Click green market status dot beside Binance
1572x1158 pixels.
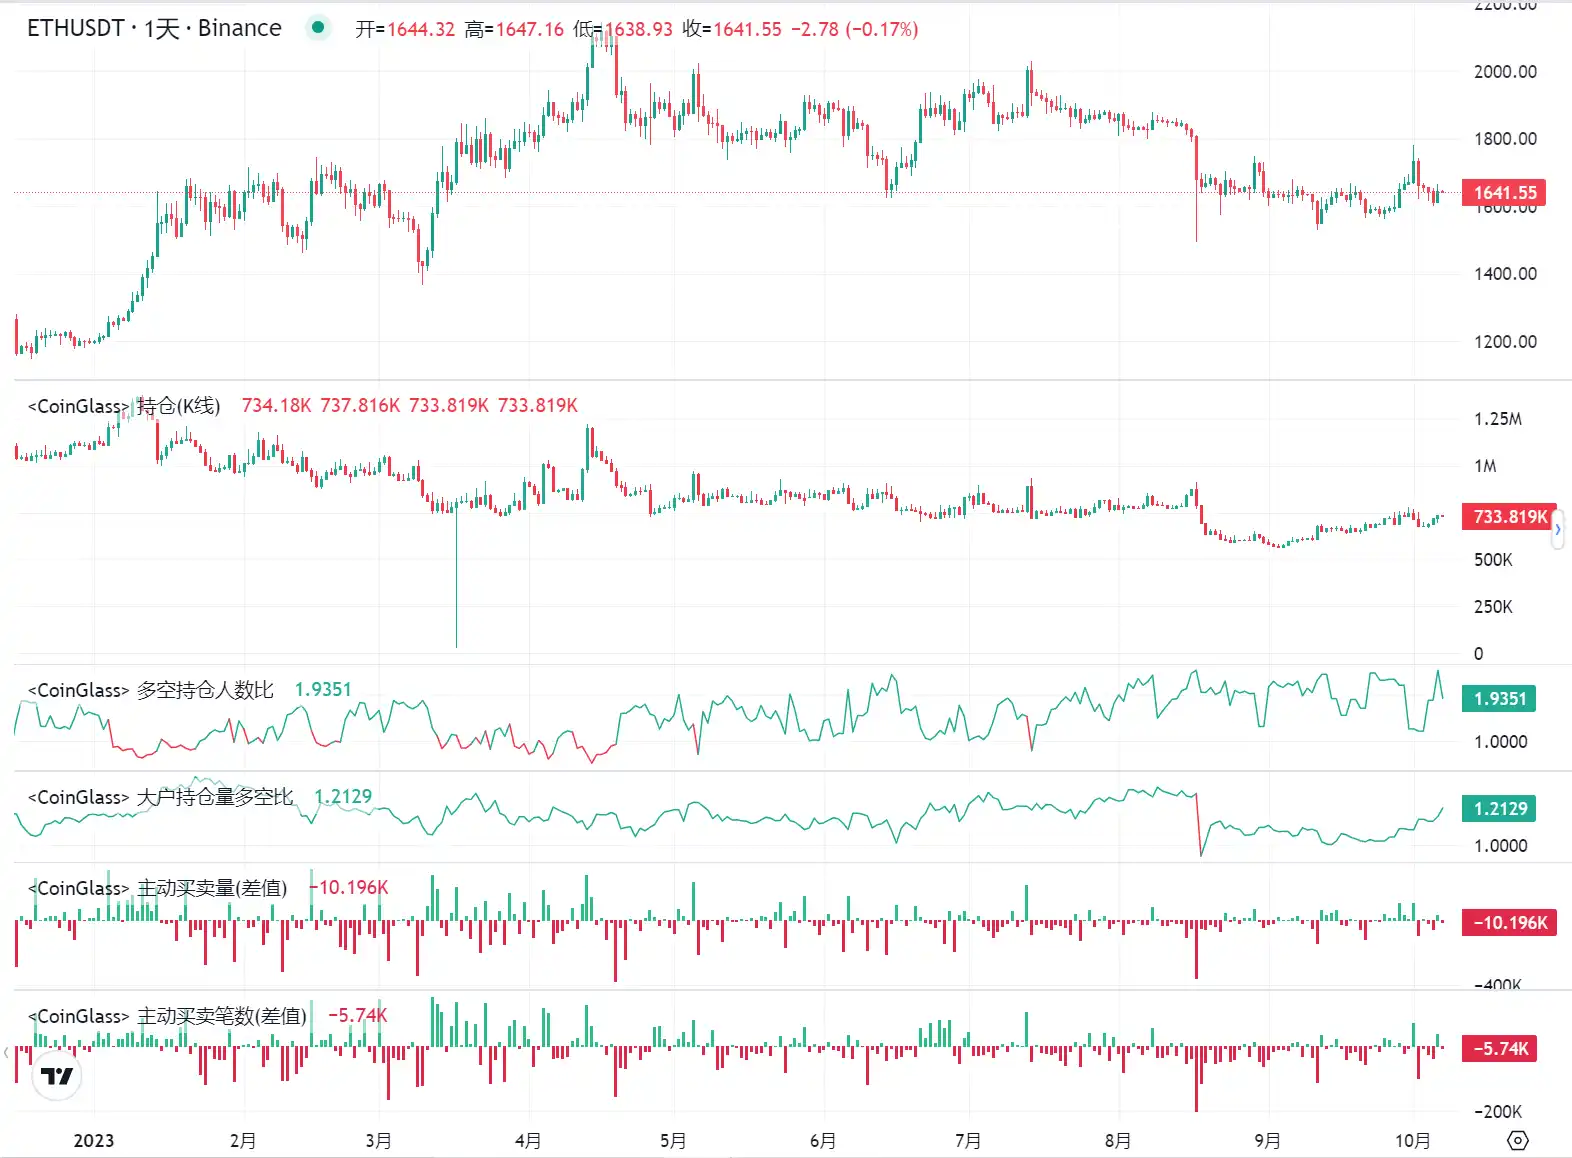pyautogui.click(x=318, y=28)
